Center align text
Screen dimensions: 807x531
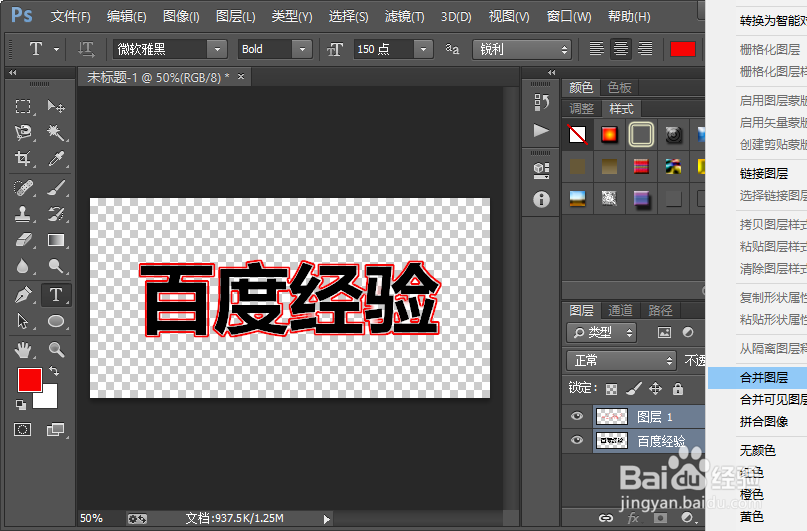(621, 49)
